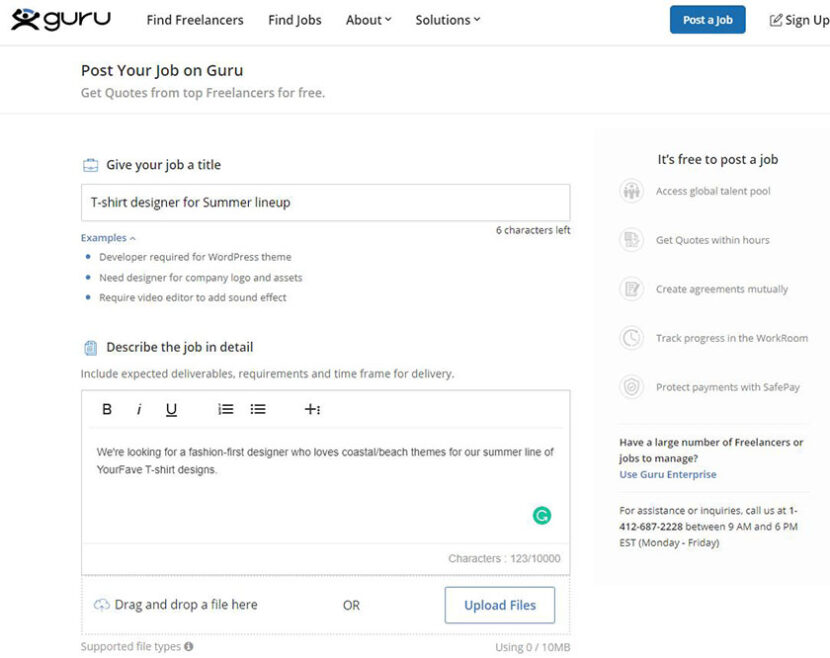Select Find Jobs in the navigation
The height and width of the screenshot is (658, 830).
click(294, 19)
